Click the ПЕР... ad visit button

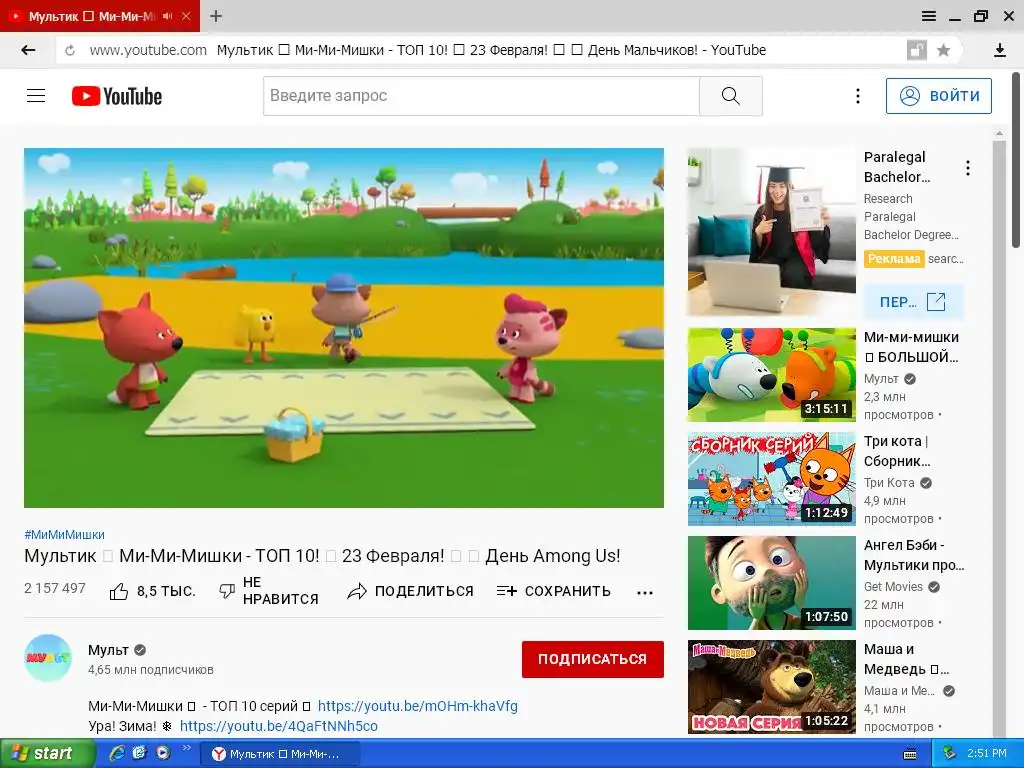pos(913,302)
